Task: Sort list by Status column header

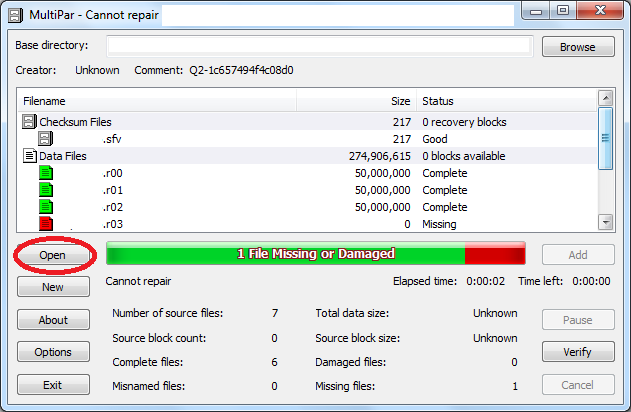Action: [x=506, y=101]
